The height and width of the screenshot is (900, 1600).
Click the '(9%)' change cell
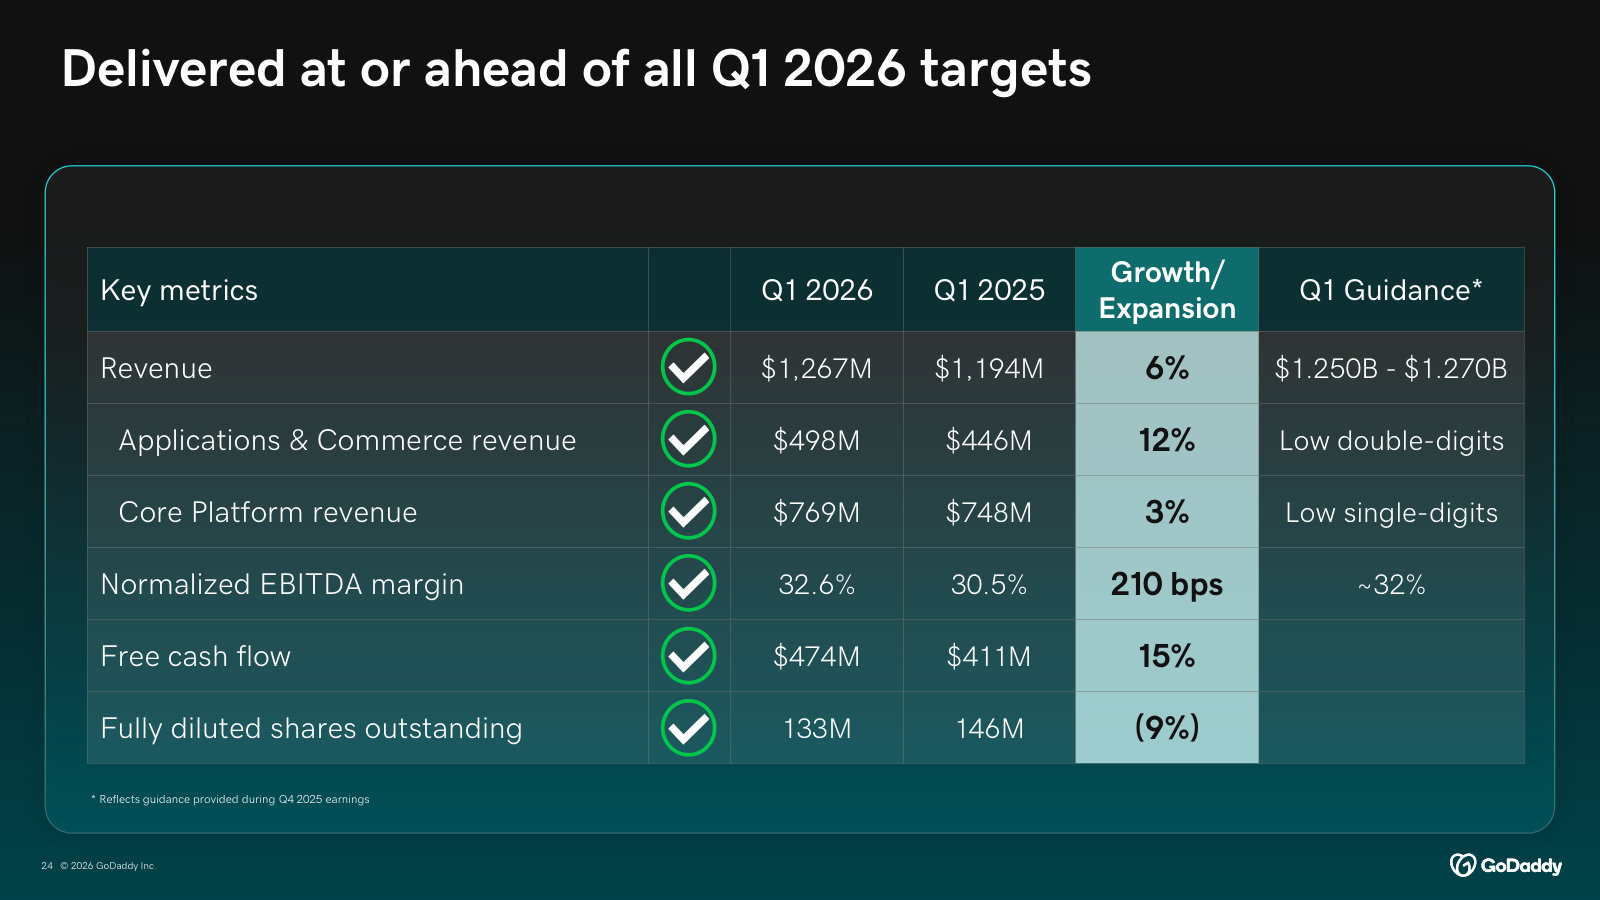[x=1167, y=727]
